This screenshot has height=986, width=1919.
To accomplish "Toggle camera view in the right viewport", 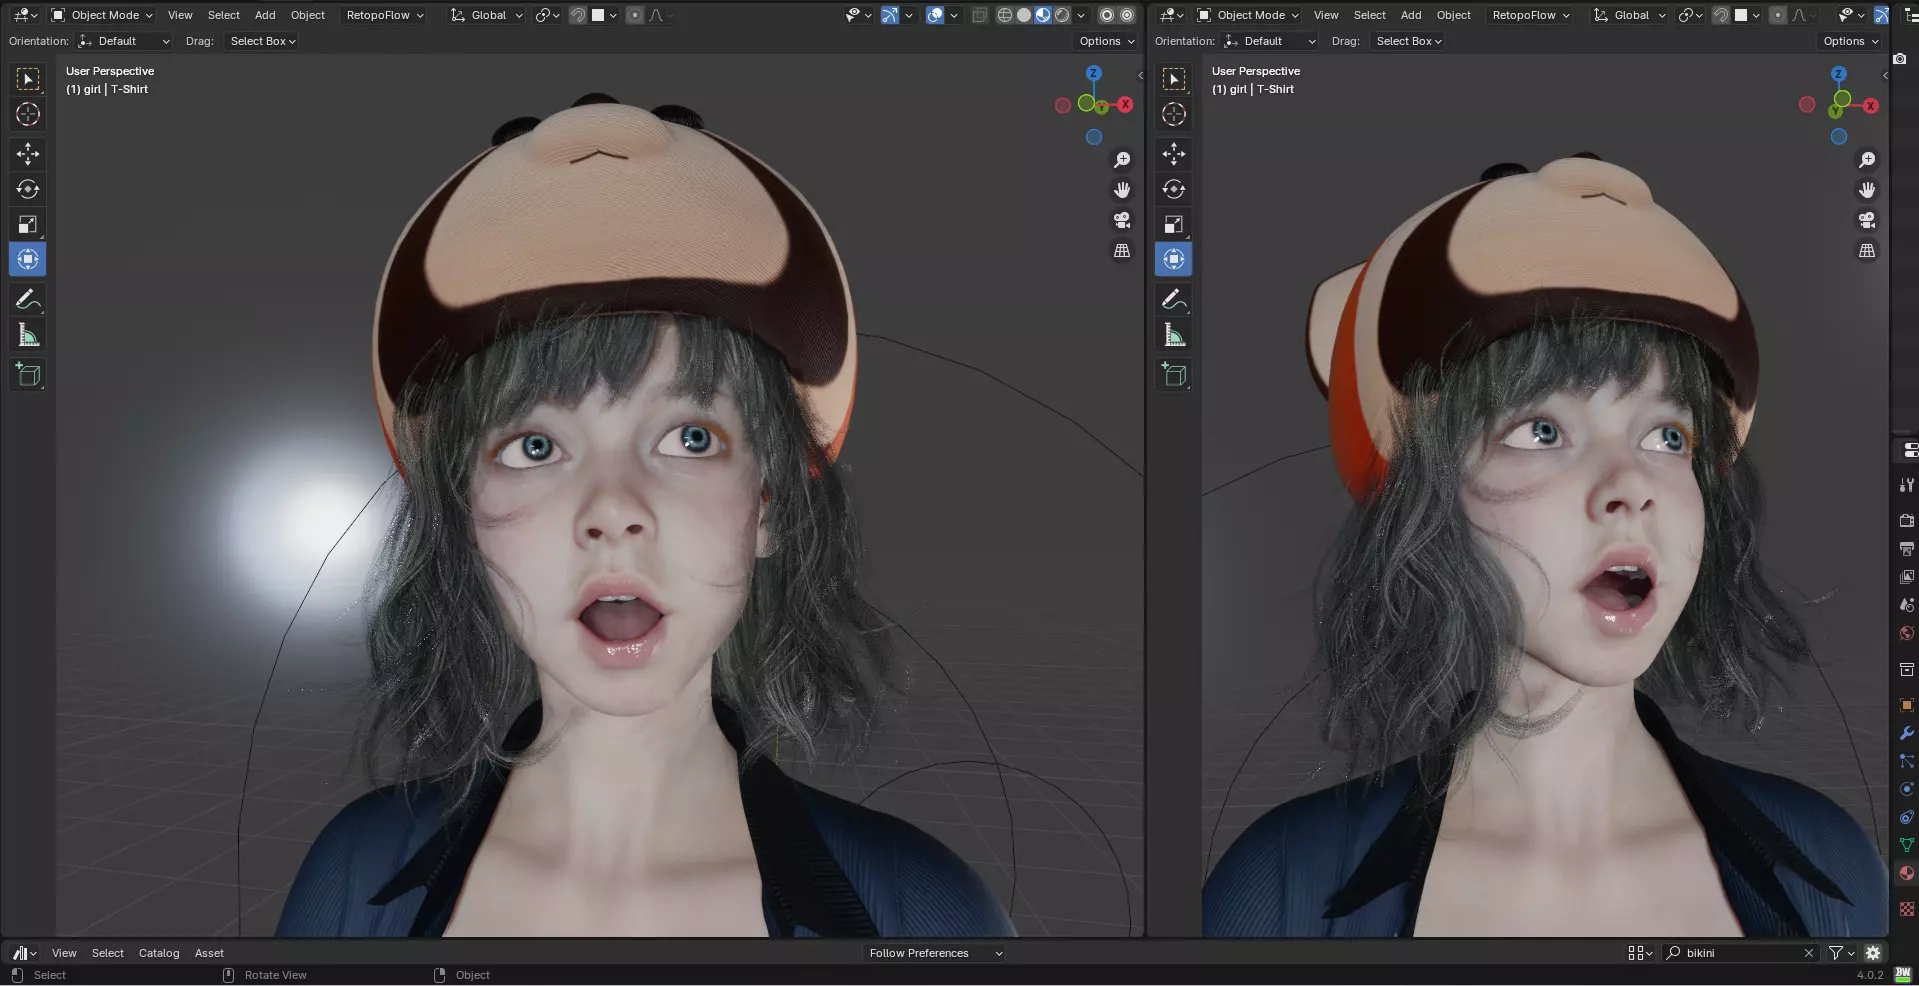I will (x=1867, y=220).
